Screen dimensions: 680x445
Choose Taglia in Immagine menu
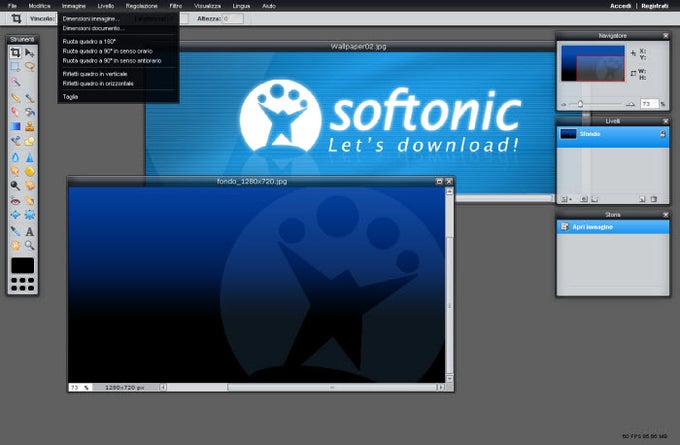(118, 97)
